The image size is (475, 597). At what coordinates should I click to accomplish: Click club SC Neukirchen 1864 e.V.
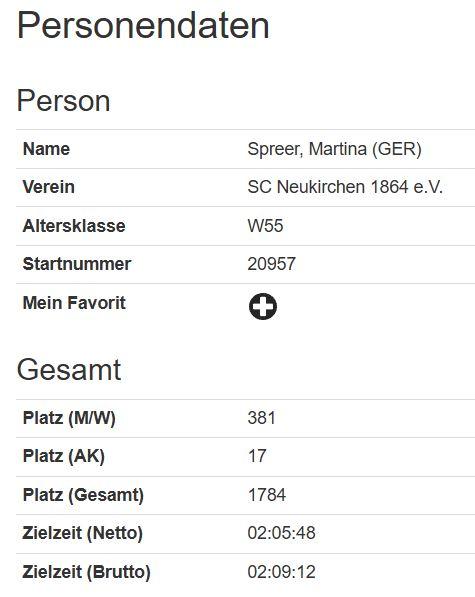[345, 187]
